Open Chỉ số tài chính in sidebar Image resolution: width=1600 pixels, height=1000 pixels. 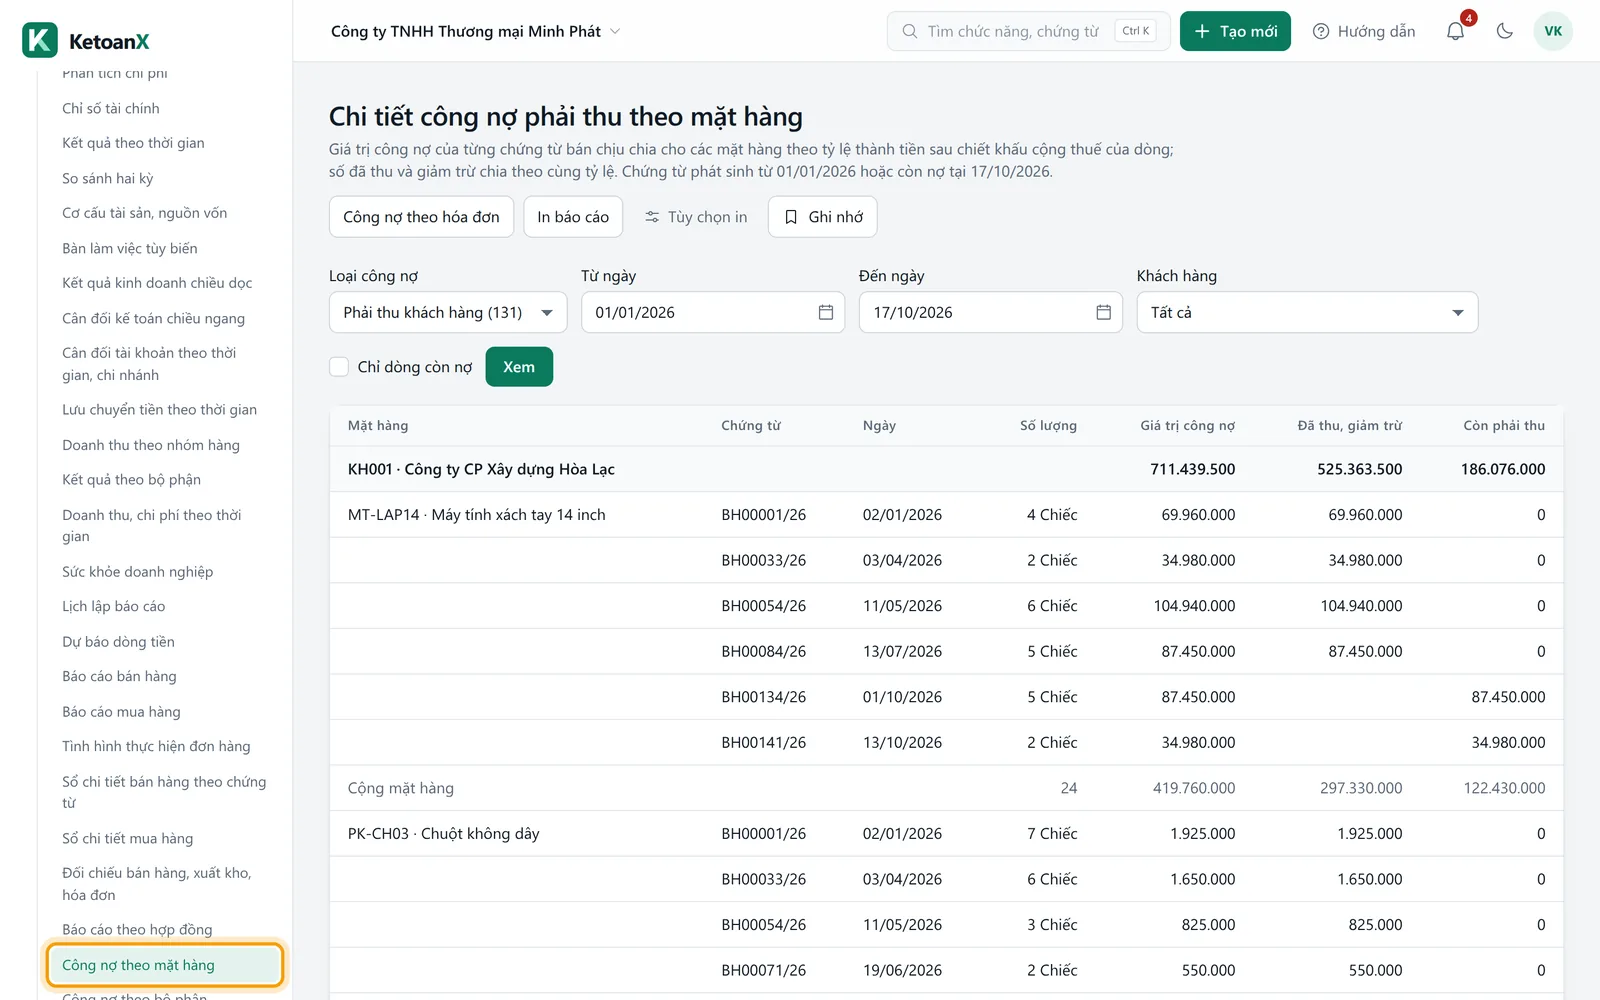[x=111, y=108]
